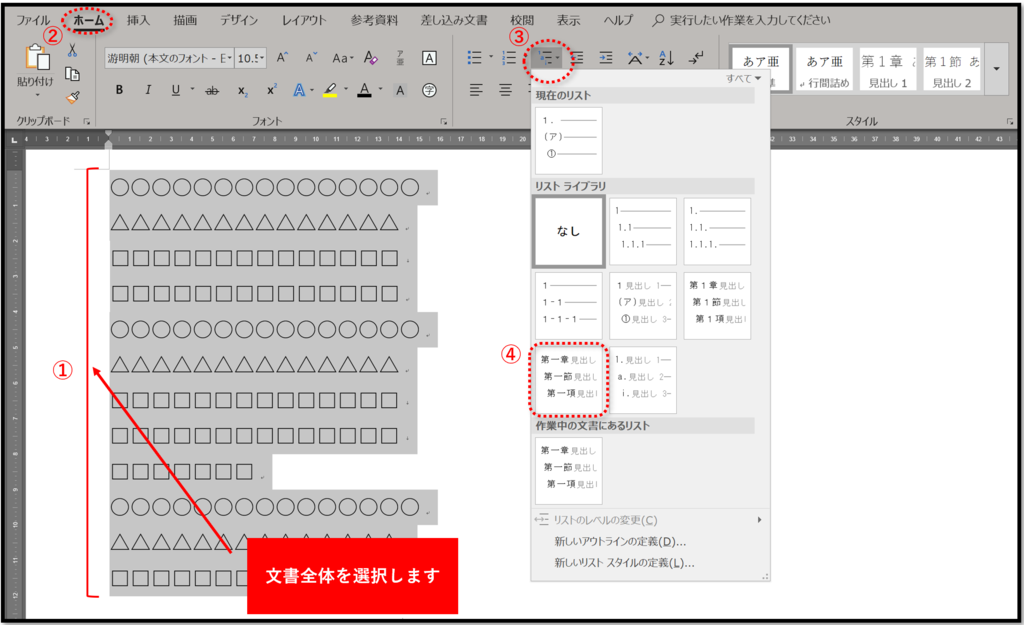Screen dimensions: 1024x625
Task: Toggle display of editing marks
Action: pos(695,59)
